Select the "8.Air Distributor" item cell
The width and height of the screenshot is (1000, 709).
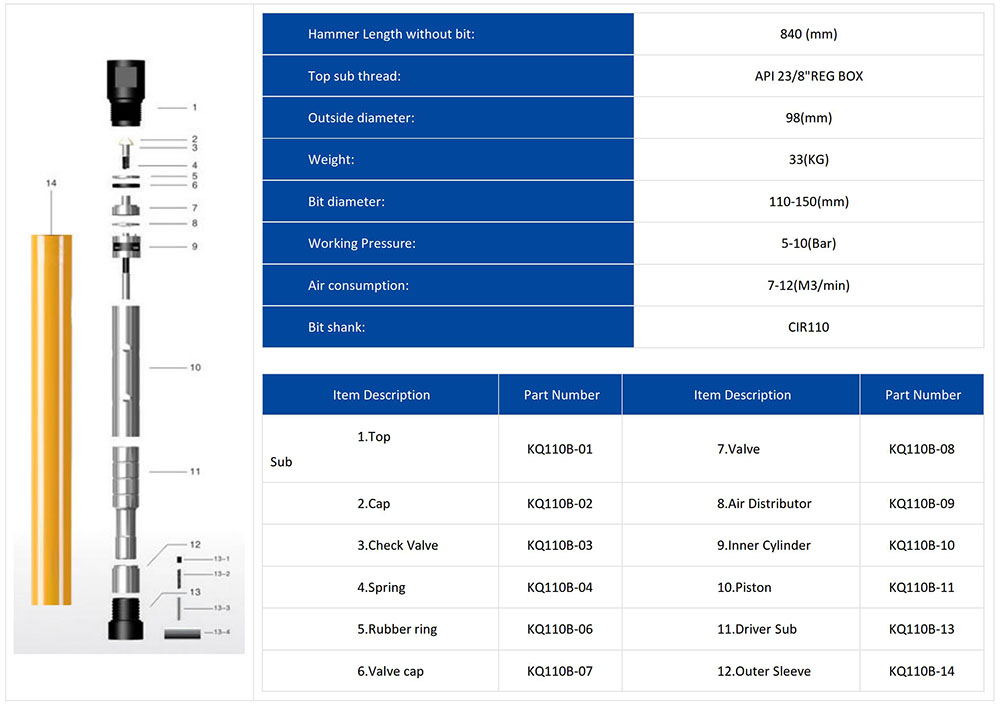point(764,503)
